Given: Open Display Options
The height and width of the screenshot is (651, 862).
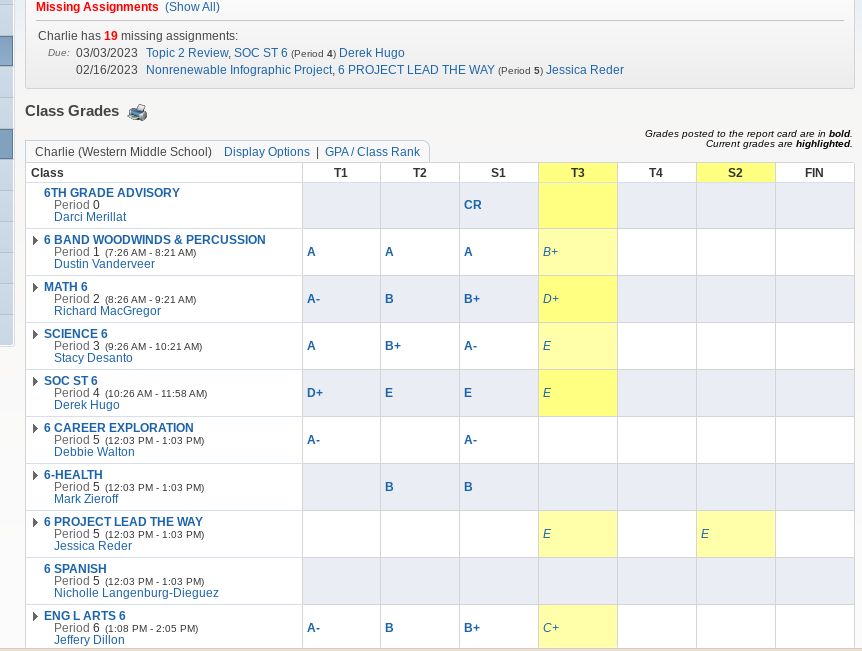Looking at the screenshot, I should [x=266, y=152].
